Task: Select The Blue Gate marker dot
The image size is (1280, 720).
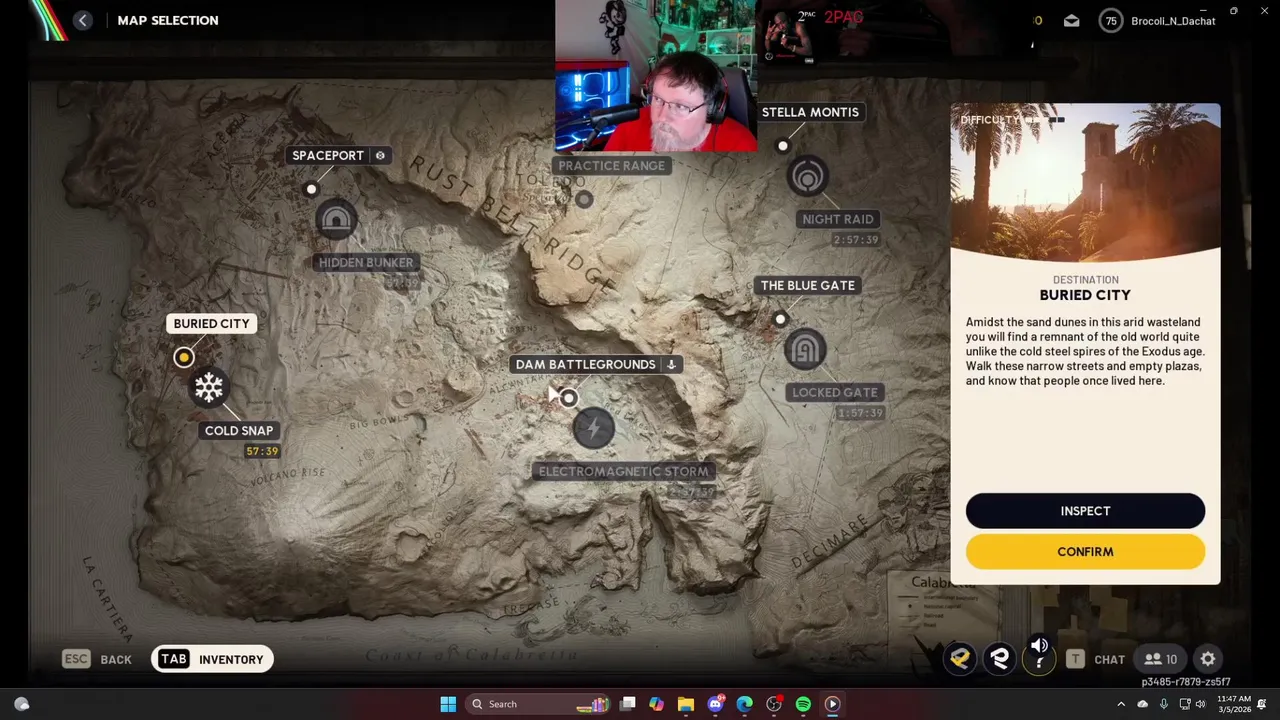Action: click(x=780, y=319)
